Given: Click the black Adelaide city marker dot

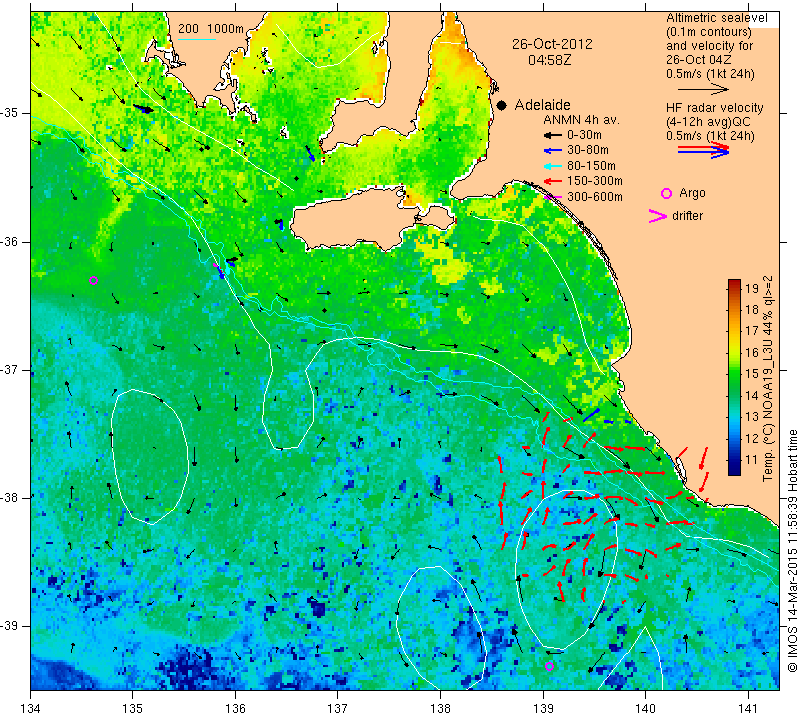Looking at the screenshot, I should point(502,105).
